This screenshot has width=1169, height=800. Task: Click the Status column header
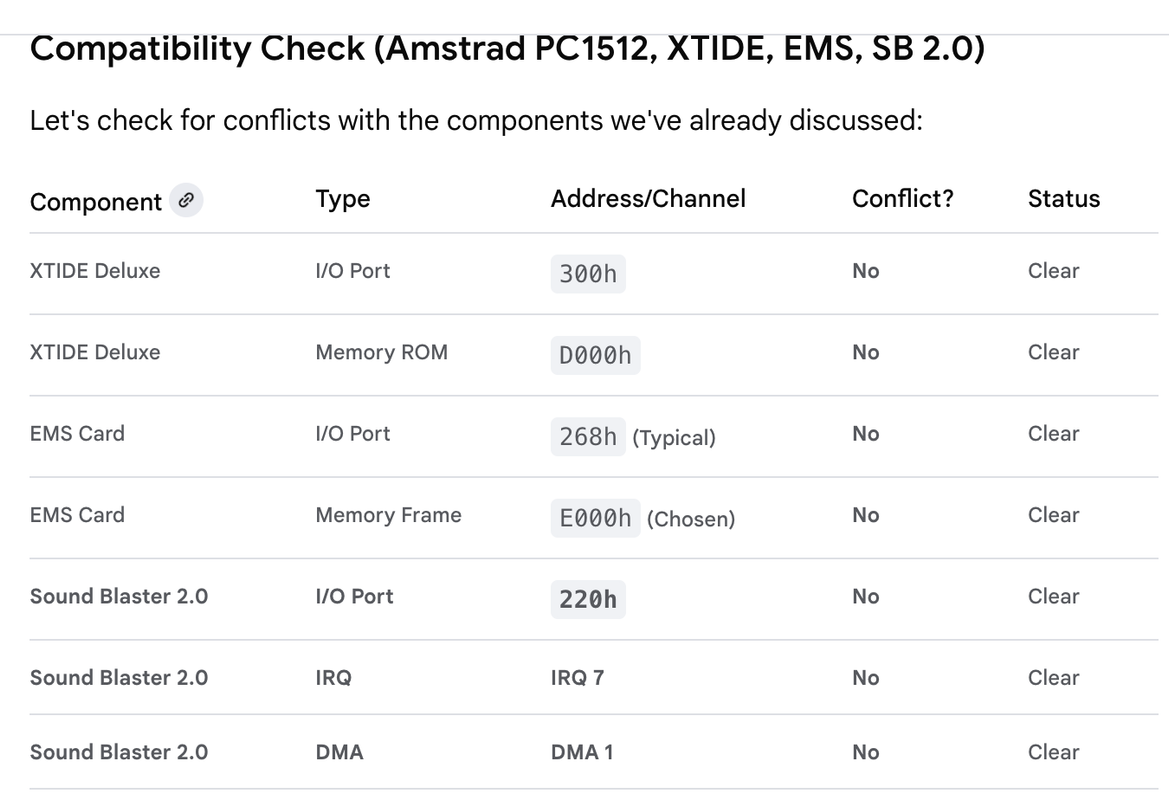(x=1063, y=199)
